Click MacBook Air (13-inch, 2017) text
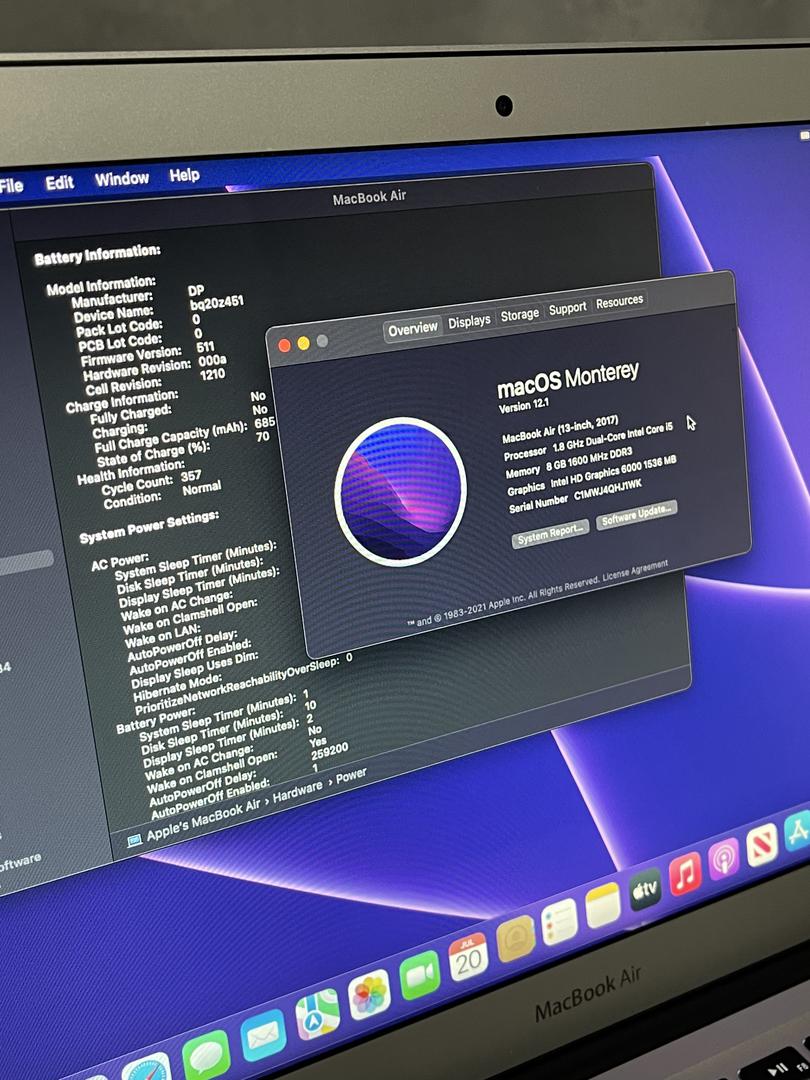 pos(560,429)
